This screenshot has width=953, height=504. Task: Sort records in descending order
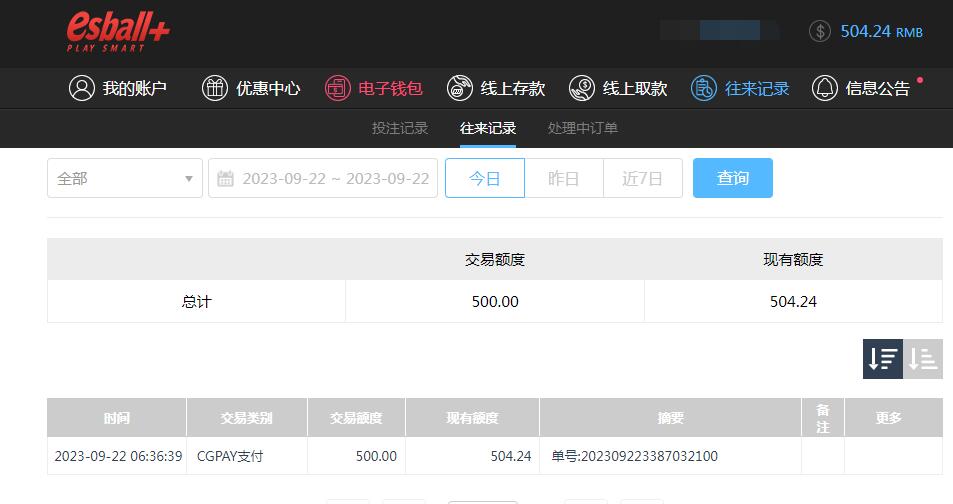882,359
